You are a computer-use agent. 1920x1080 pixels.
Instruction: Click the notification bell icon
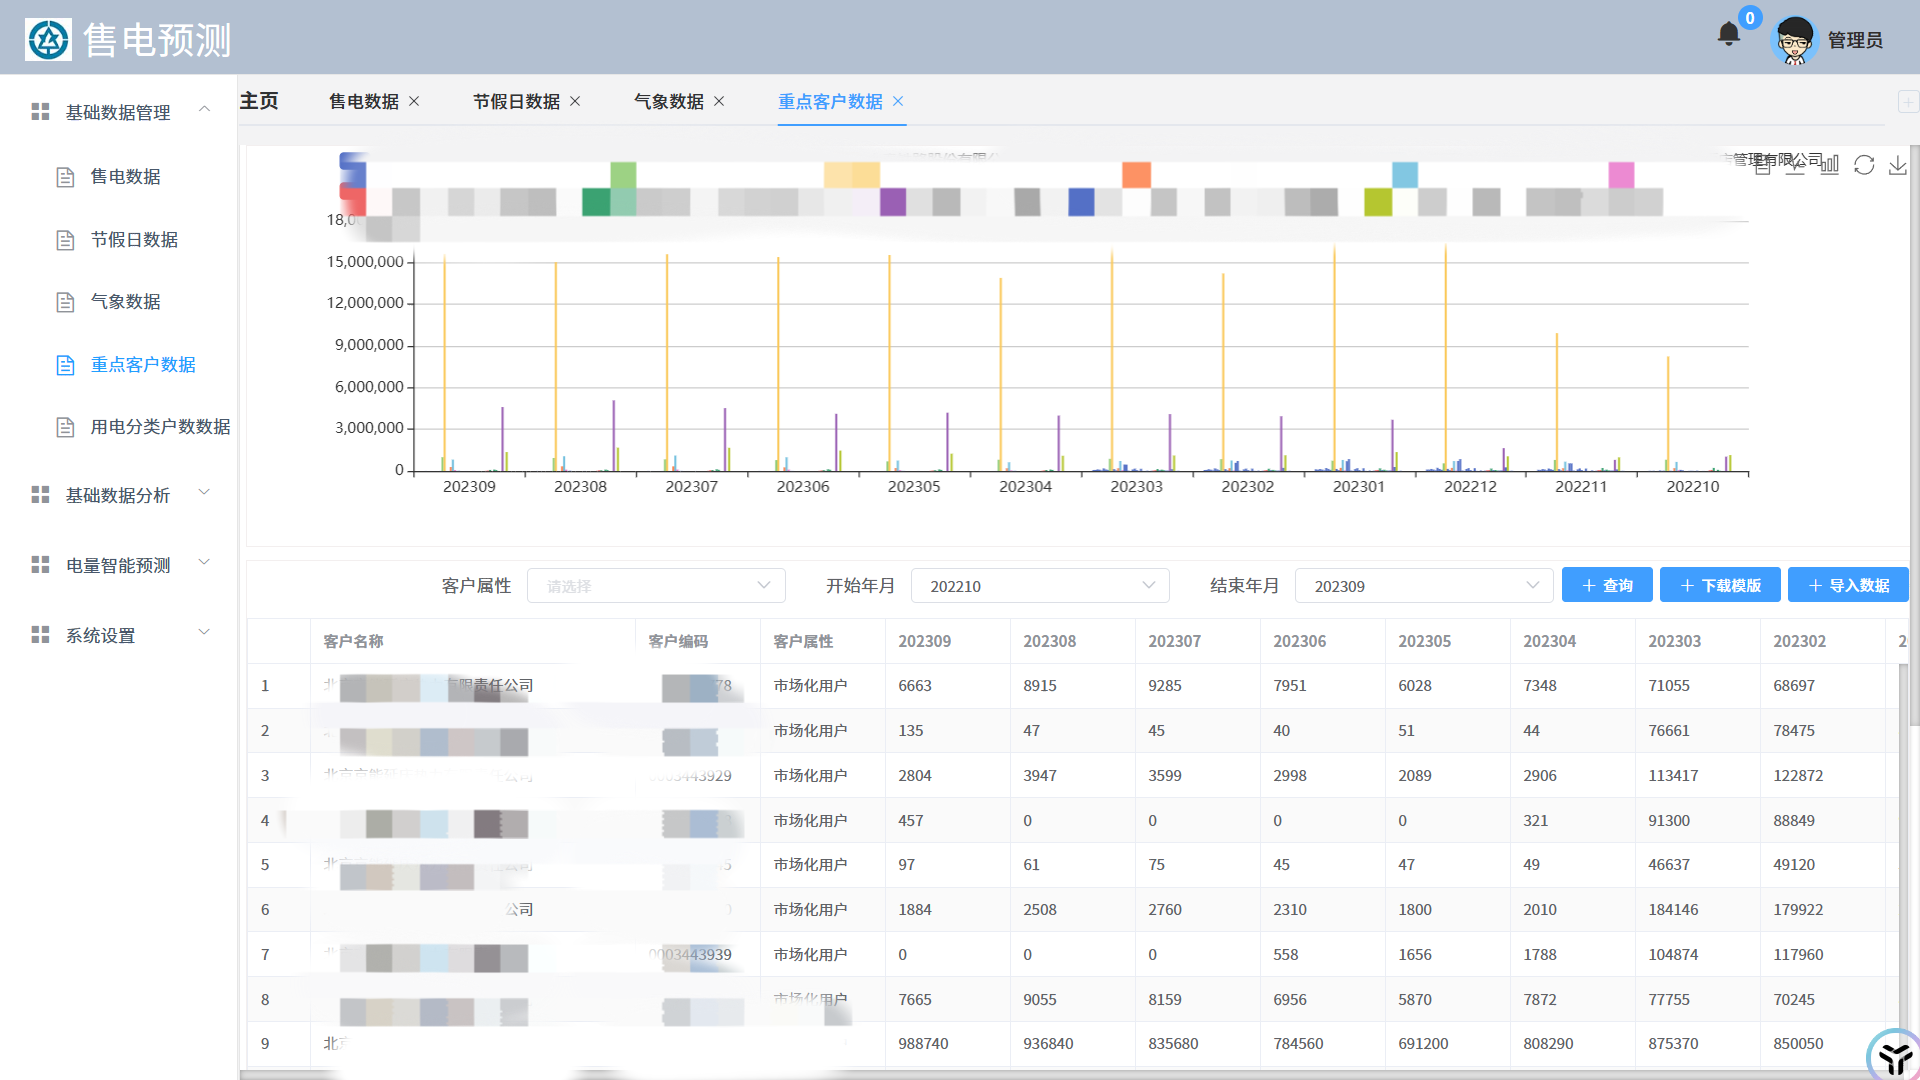pyautogui.click(x=1728, y=35)
